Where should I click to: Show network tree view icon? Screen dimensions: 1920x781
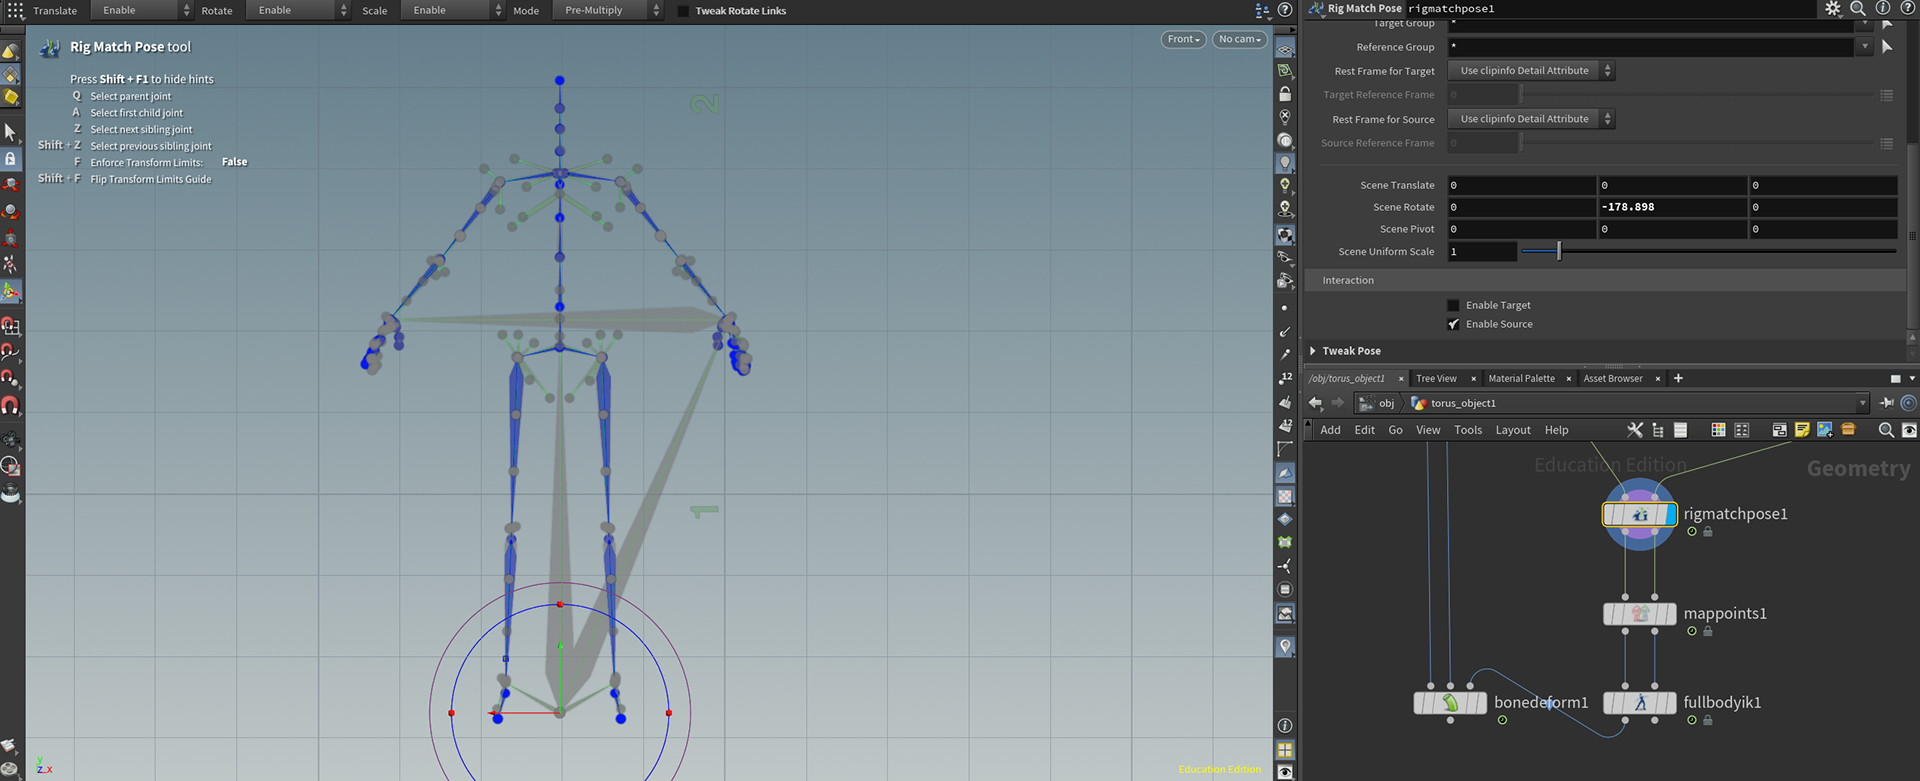(x=1658, y=430)
